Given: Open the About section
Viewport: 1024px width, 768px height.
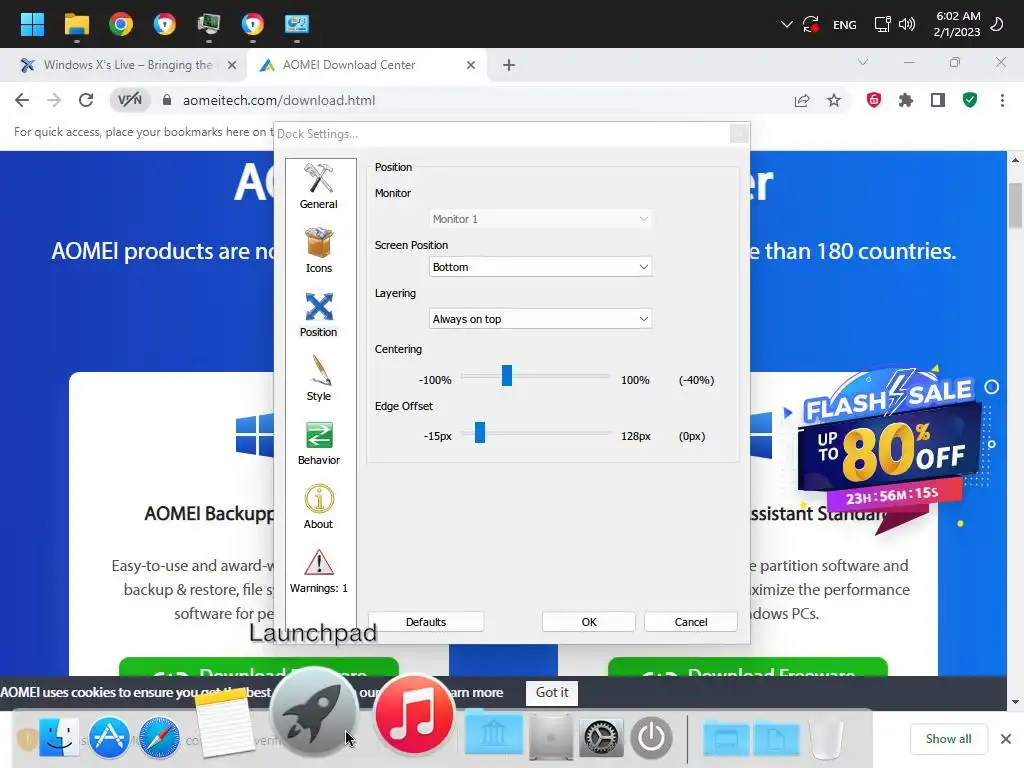Looking at the screenshot, I should click(x=319, y=506).
